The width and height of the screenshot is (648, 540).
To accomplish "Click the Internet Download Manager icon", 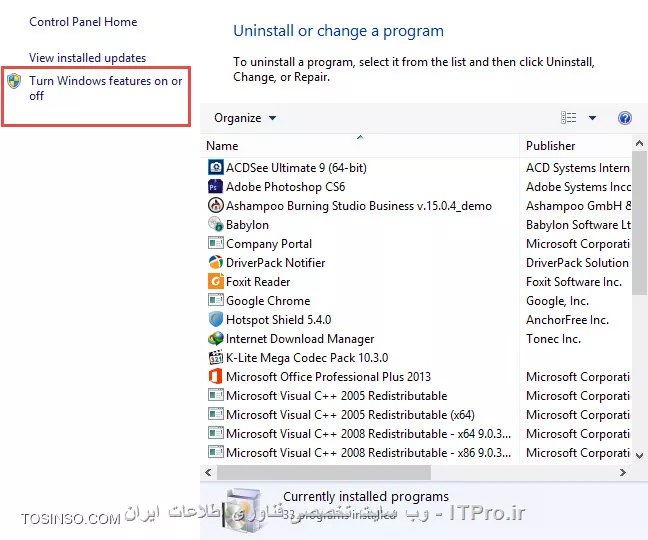I will 215,338.
